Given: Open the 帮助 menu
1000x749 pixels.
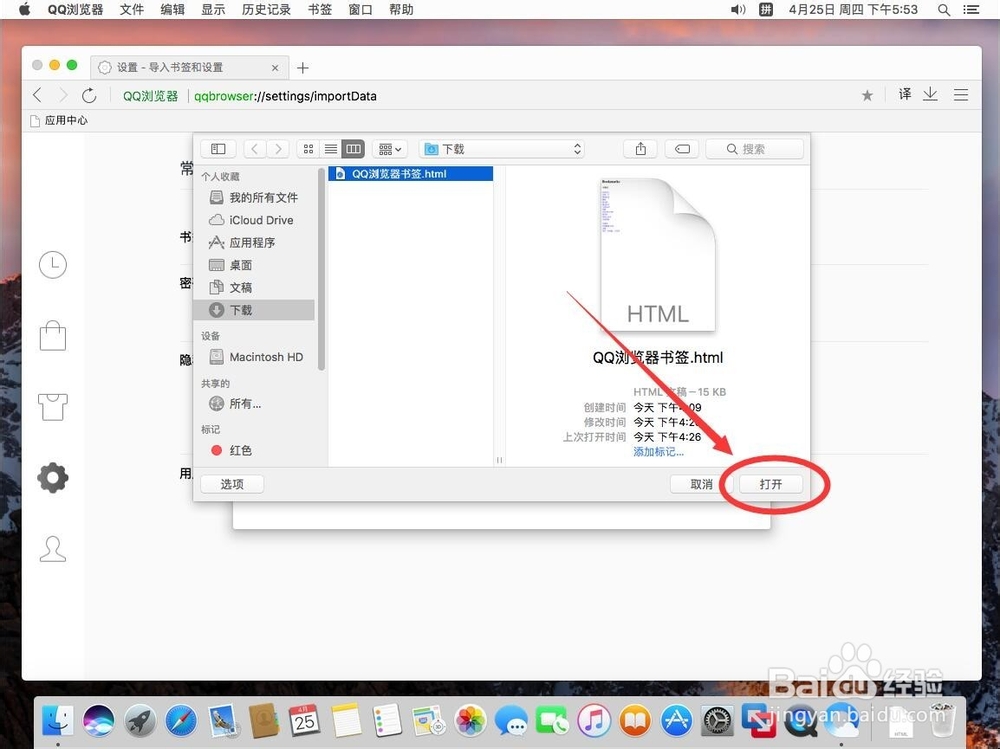Looking at the screenshot, I should tap(401, 10).
